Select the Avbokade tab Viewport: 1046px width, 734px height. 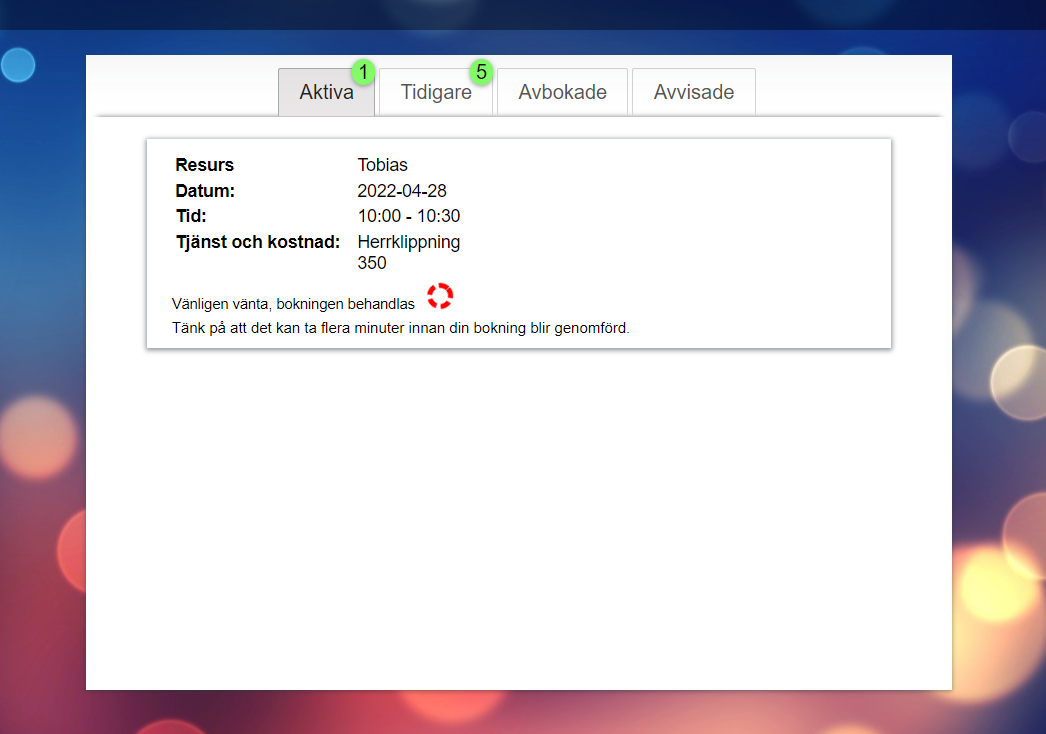[562, 93]
